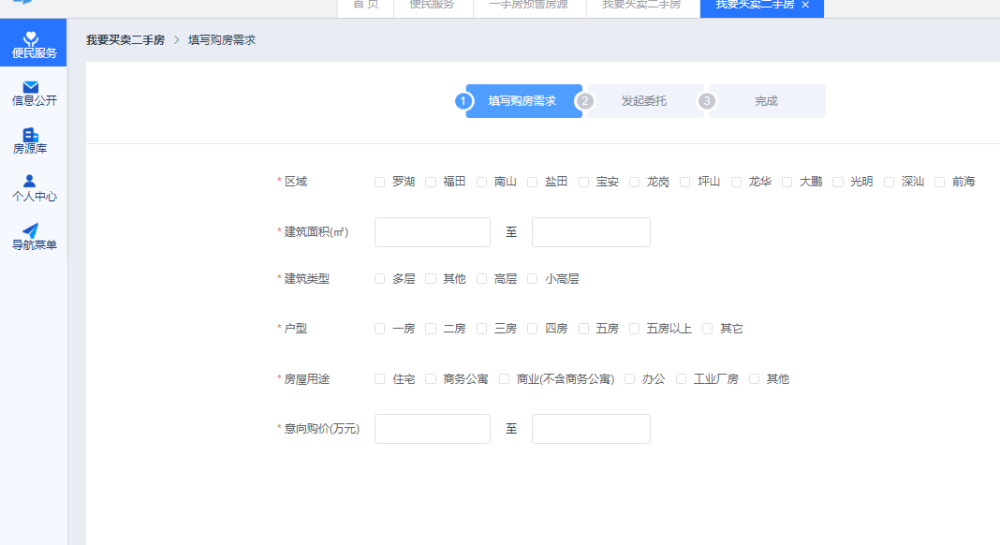This screenshot has width=1000, height=545.
Task: Check the 前海 district checkbox
Action: tap(939, 182)
